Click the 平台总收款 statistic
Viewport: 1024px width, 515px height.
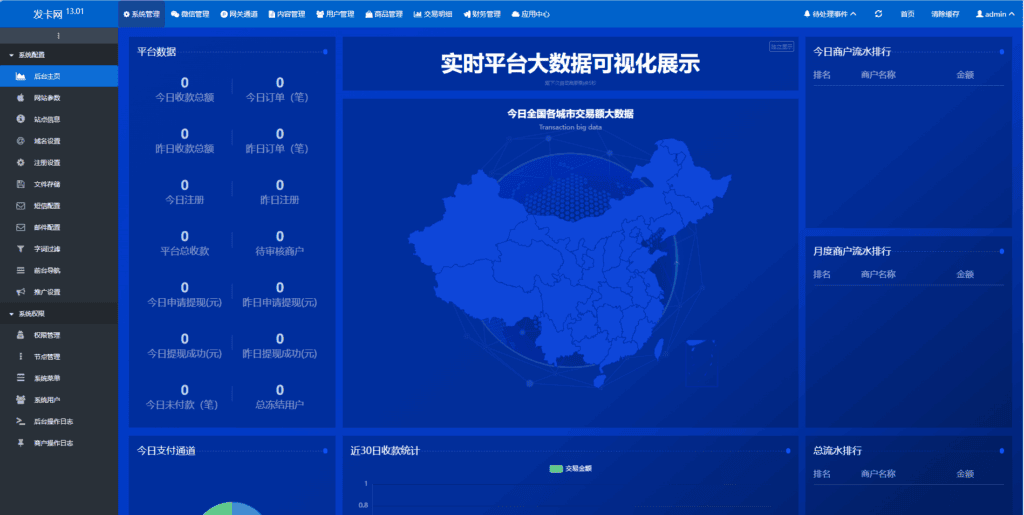[185, 243]
